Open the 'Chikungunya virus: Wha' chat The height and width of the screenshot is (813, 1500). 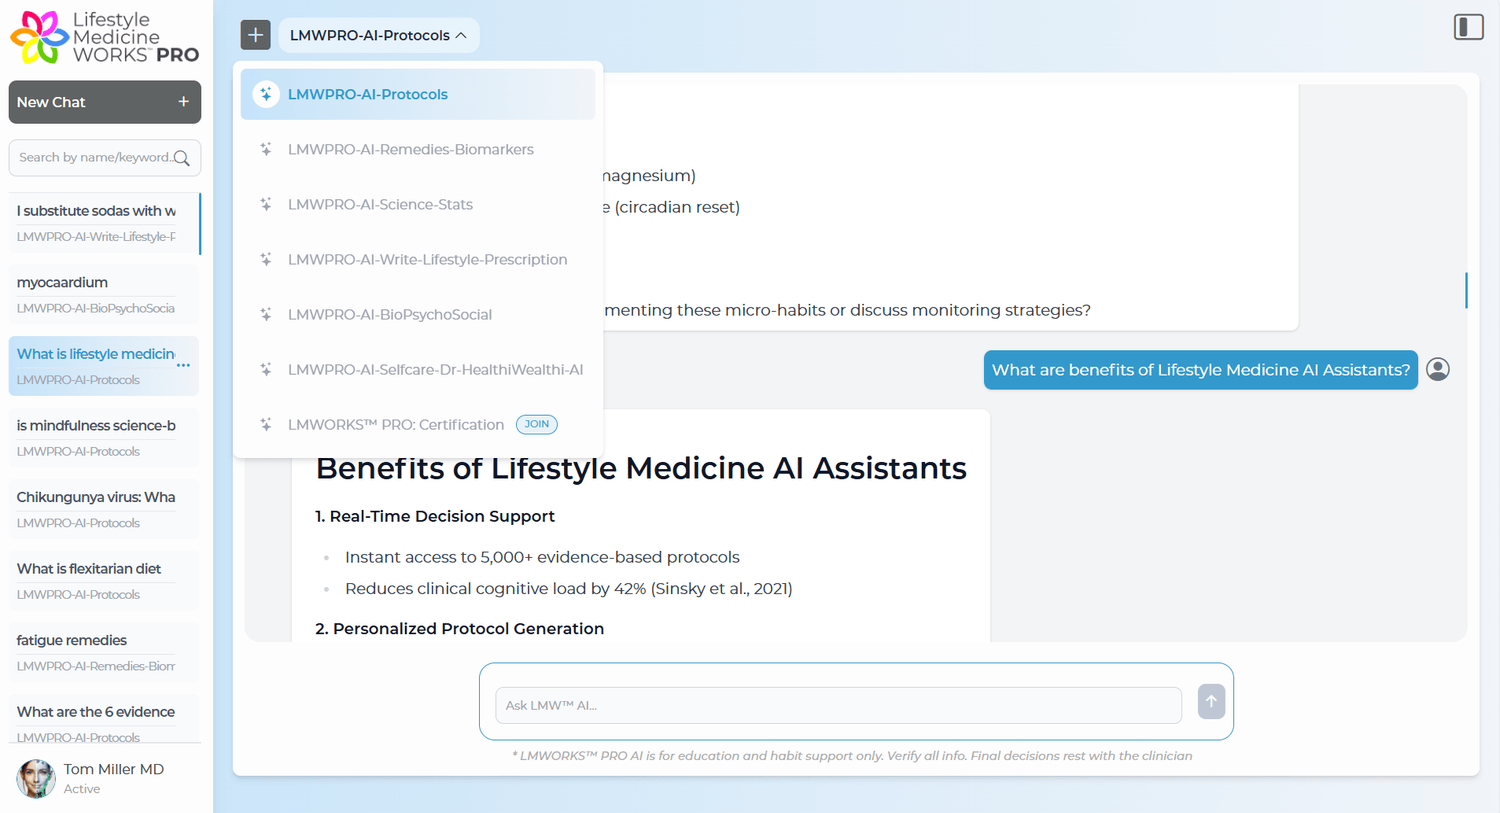104,509
